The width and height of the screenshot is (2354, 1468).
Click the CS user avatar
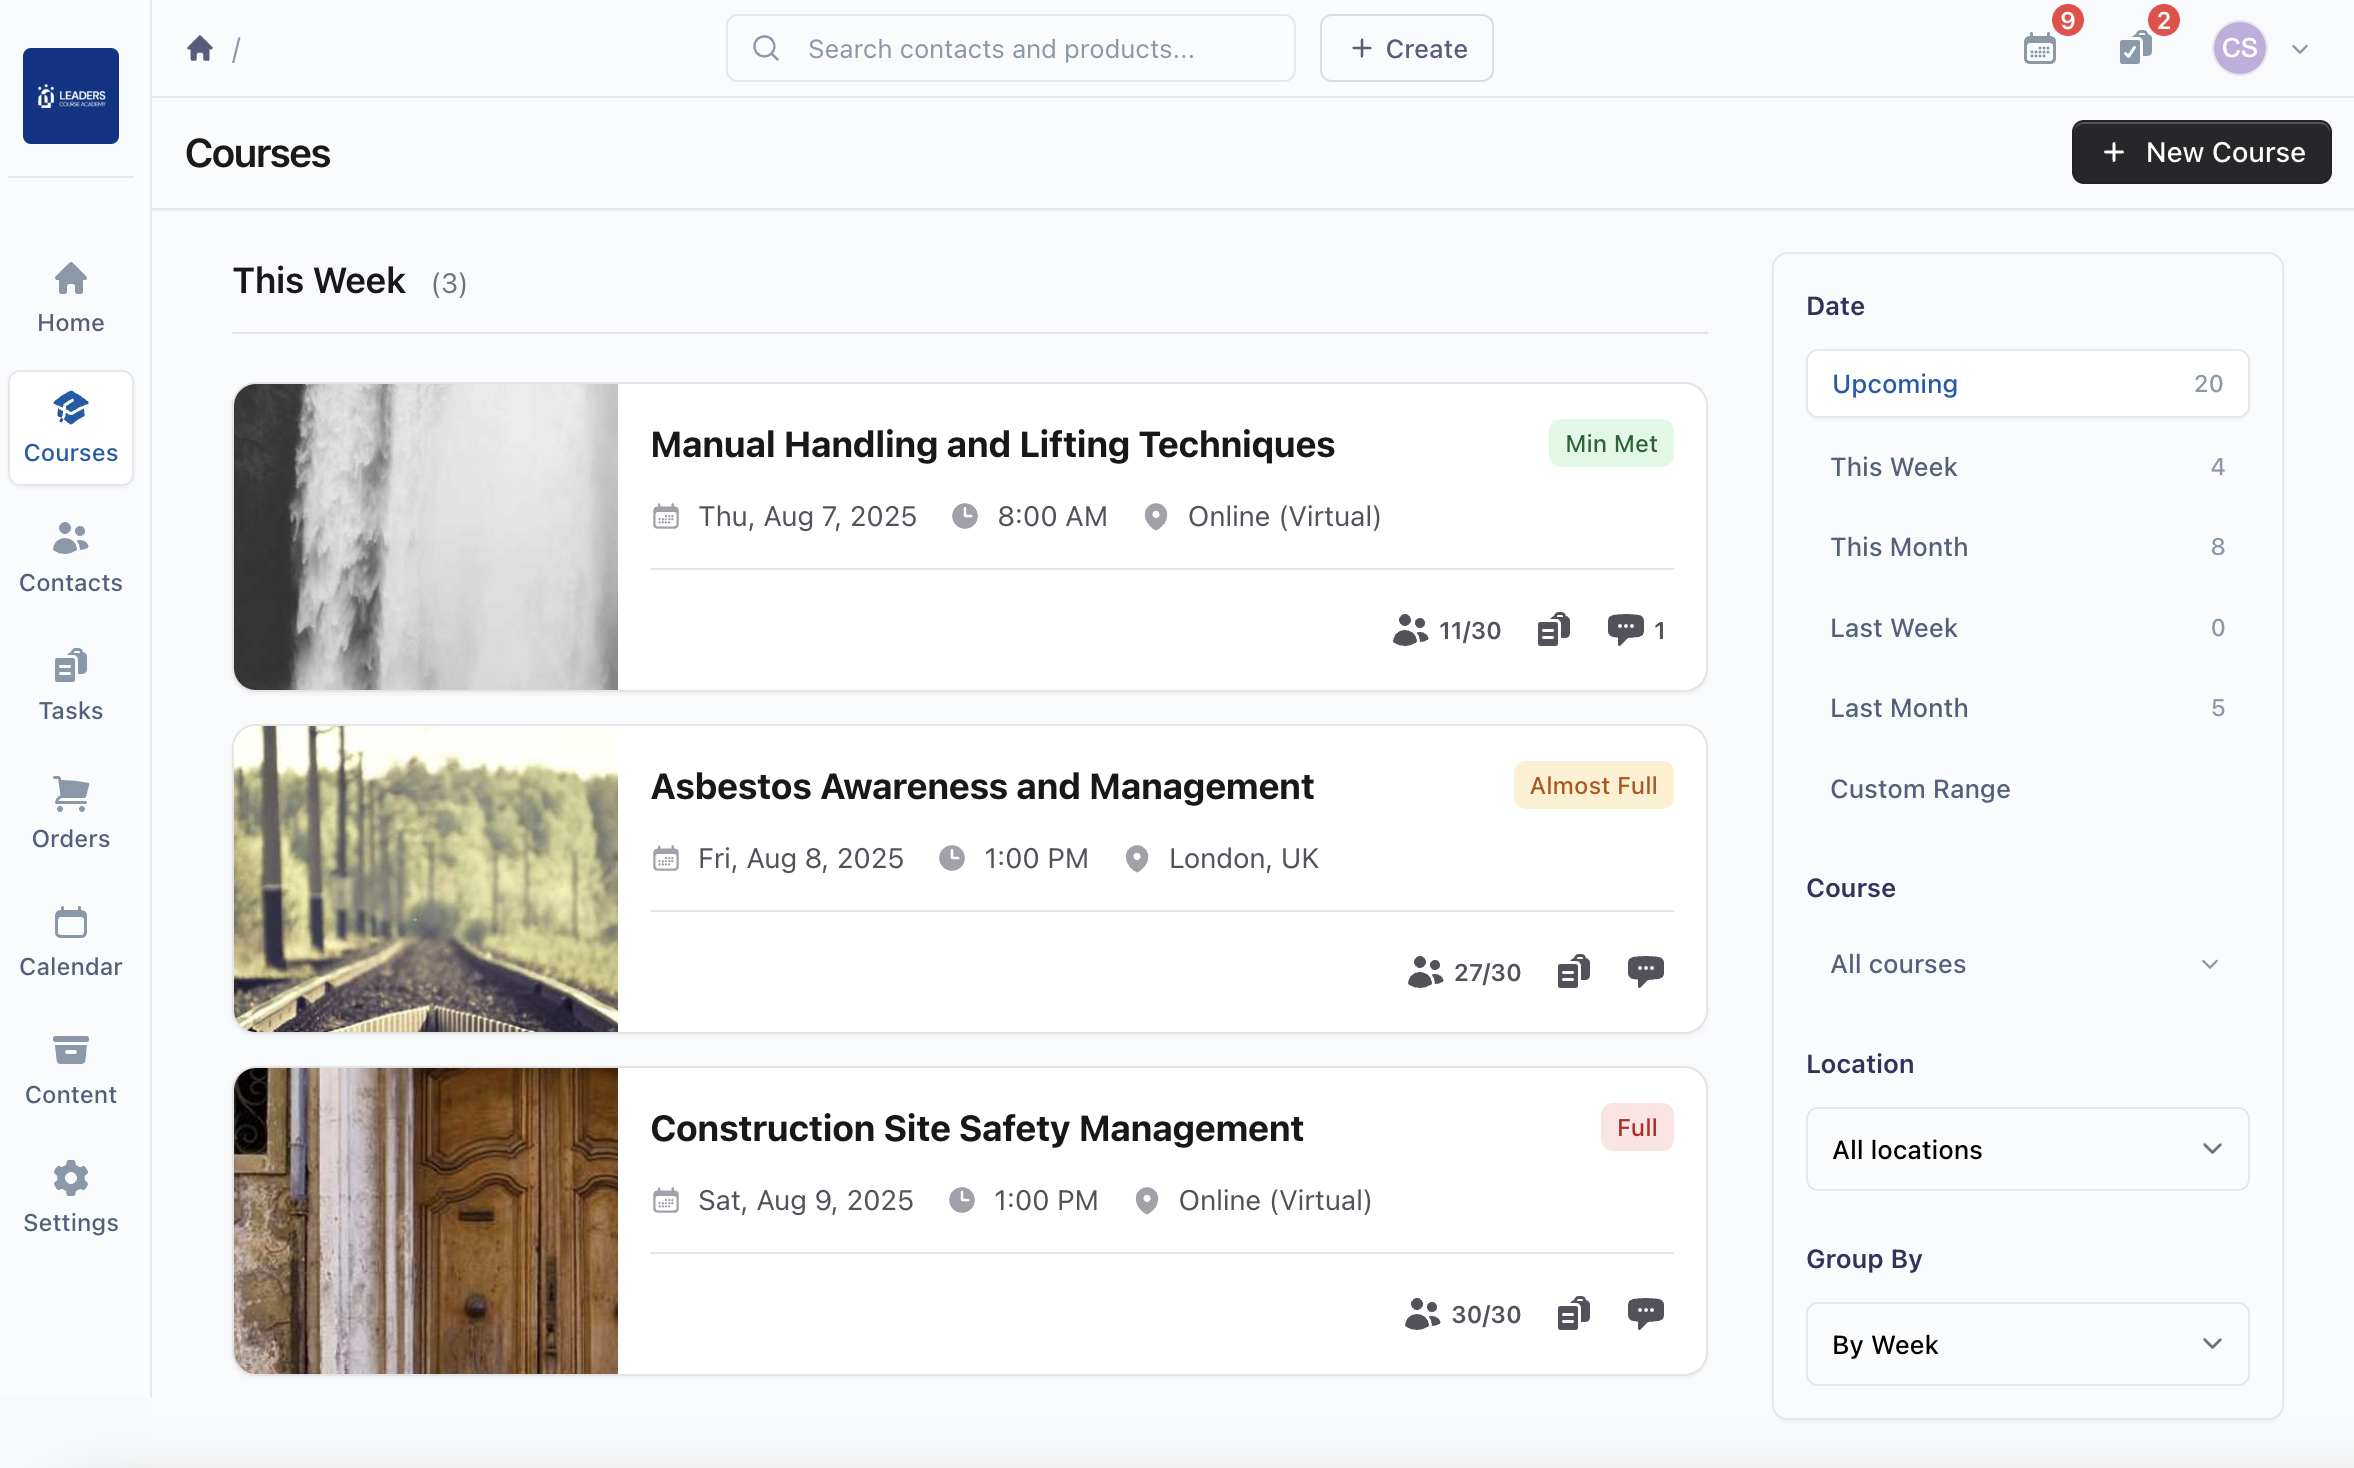2238,48
